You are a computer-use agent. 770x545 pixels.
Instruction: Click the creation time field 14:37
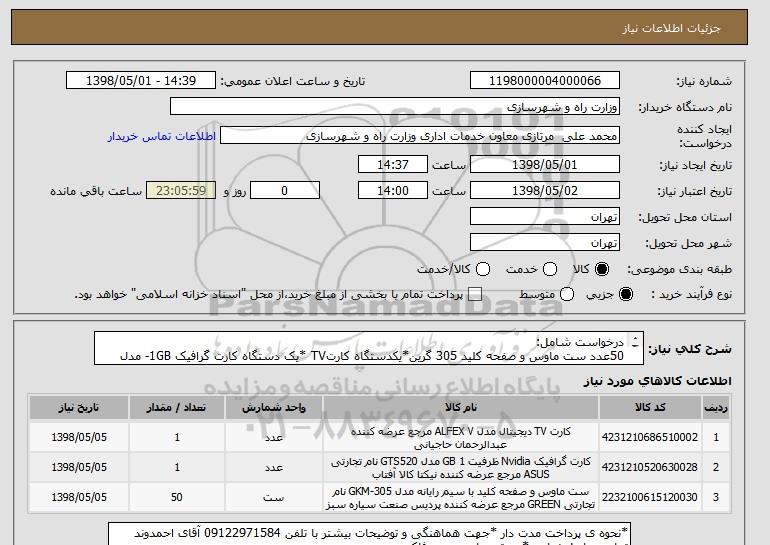pyautogui.click(x=393, y=164)
